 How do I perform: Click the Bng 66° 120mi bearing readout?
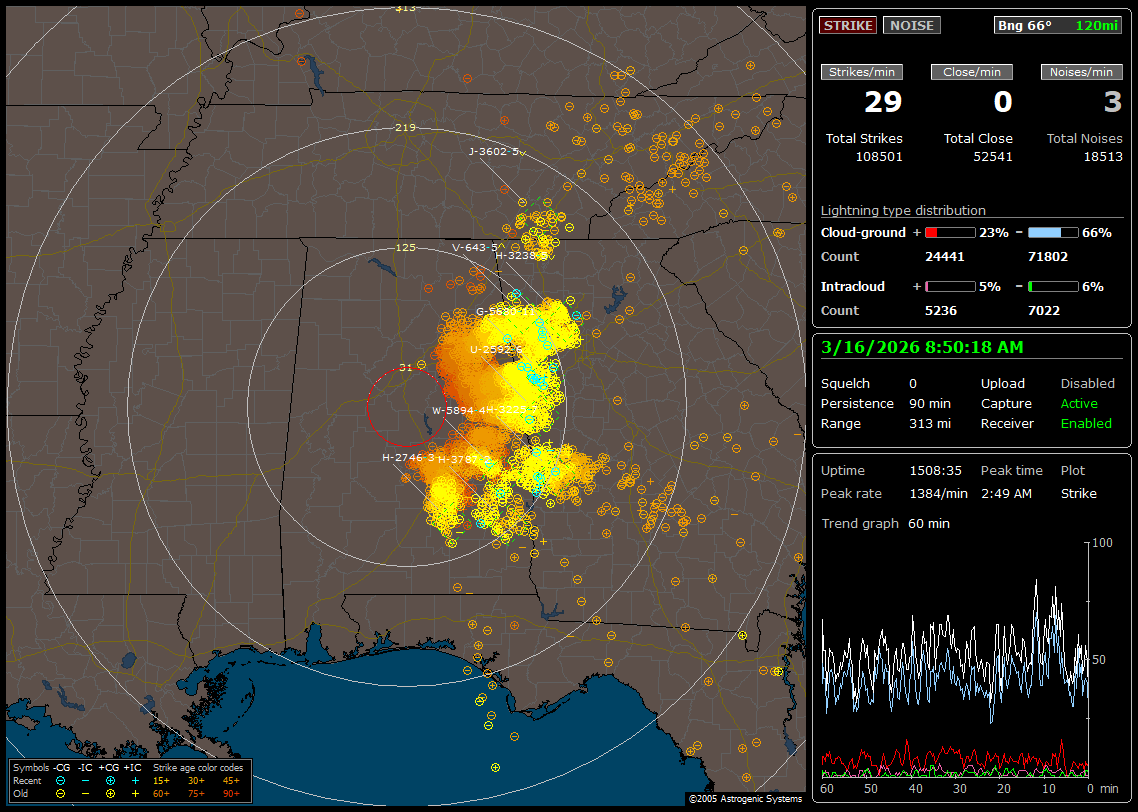pyautogui.click(x=1058, y=25)
